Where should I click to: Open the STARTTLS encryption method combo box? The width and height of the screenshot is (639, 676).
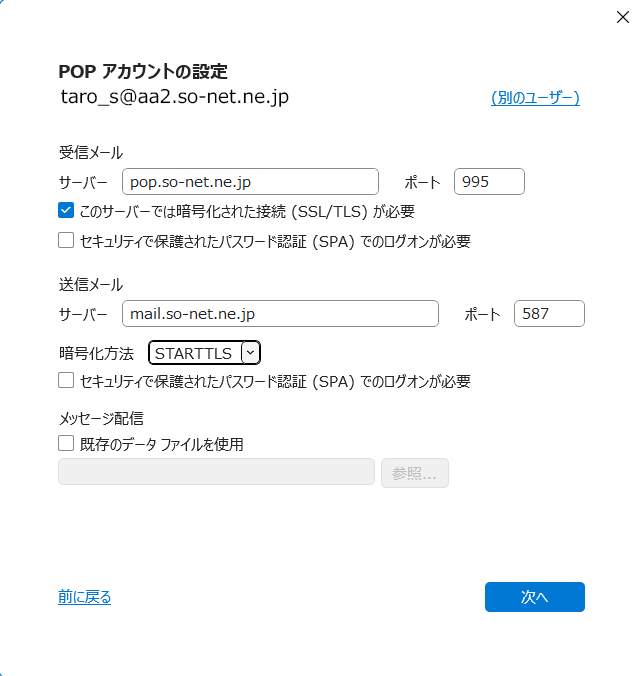(195, 353)
